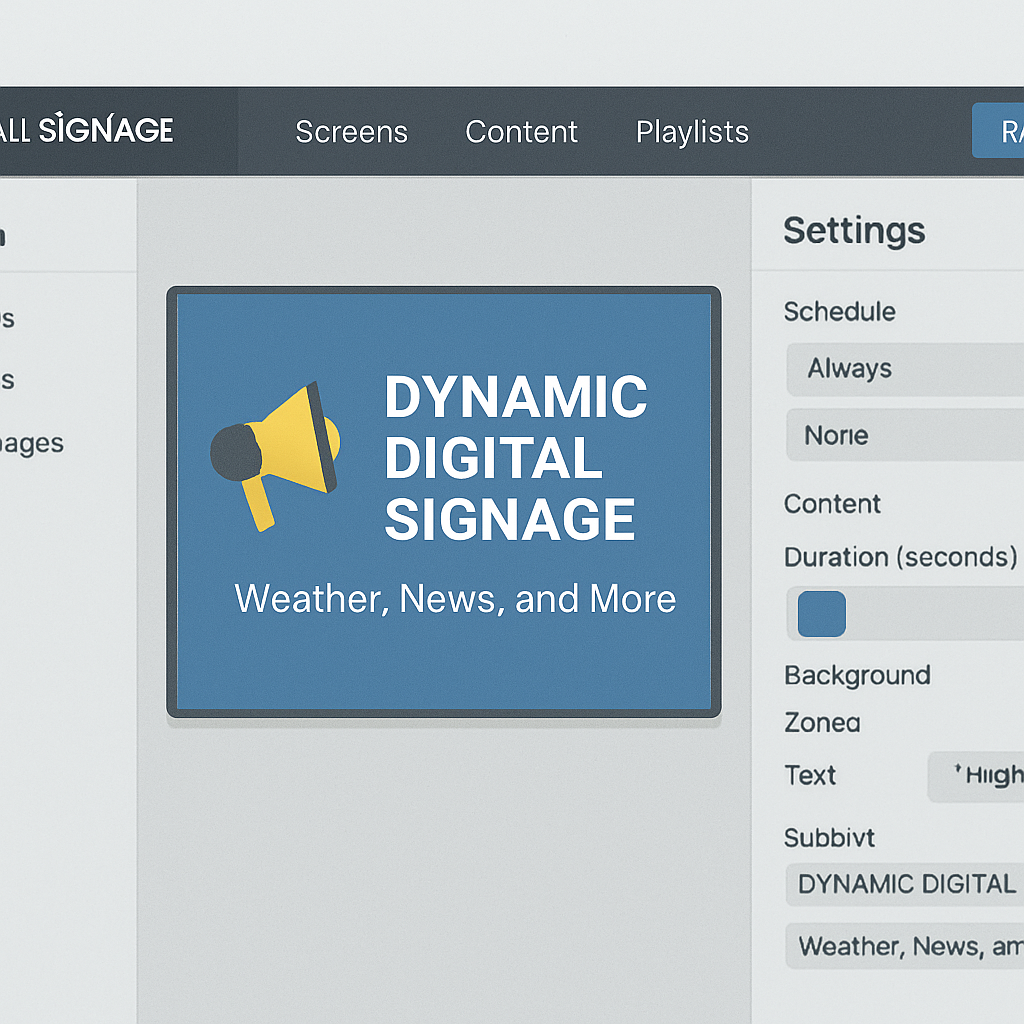
Task: Click the Duration (seconds) label
Action: pyautogui.click(x=901, y=557)
